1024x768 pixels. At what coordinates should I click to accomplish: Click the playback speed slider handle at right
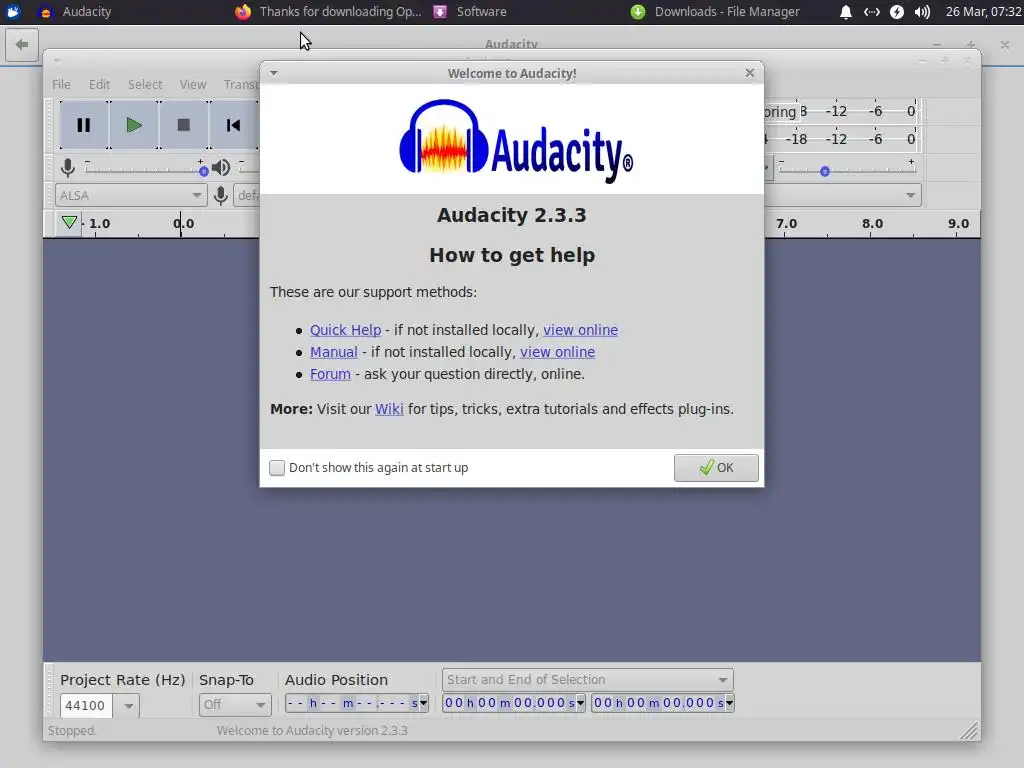click(x=825, y=171)
